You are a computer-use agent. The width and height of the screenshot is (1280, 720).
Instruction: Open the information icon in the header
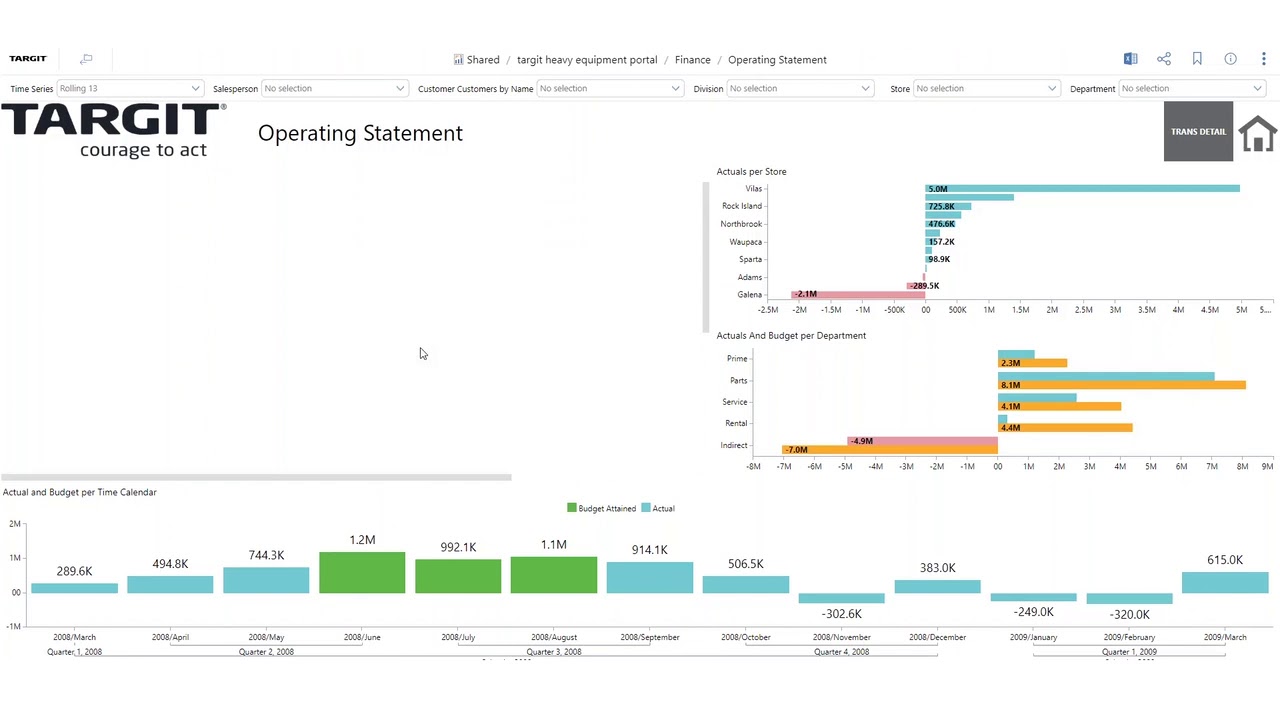[1231, 59]
